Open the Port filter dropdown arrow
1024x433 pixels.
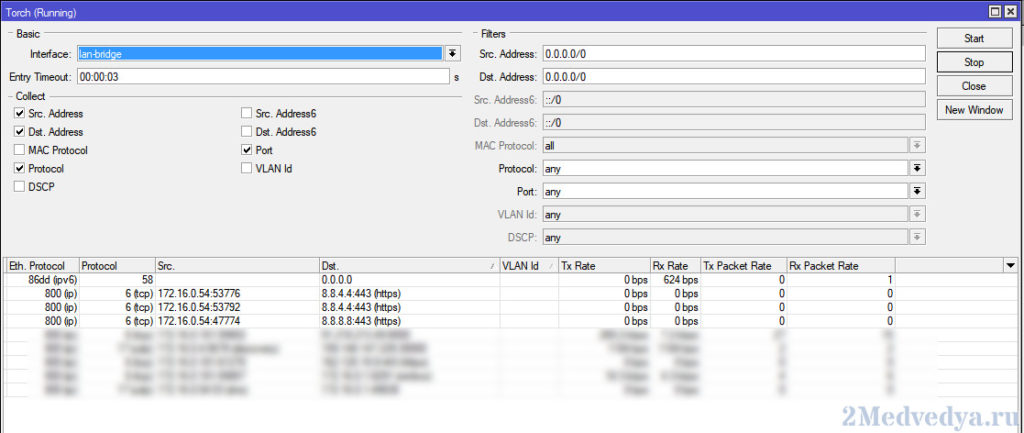(918, 191)
